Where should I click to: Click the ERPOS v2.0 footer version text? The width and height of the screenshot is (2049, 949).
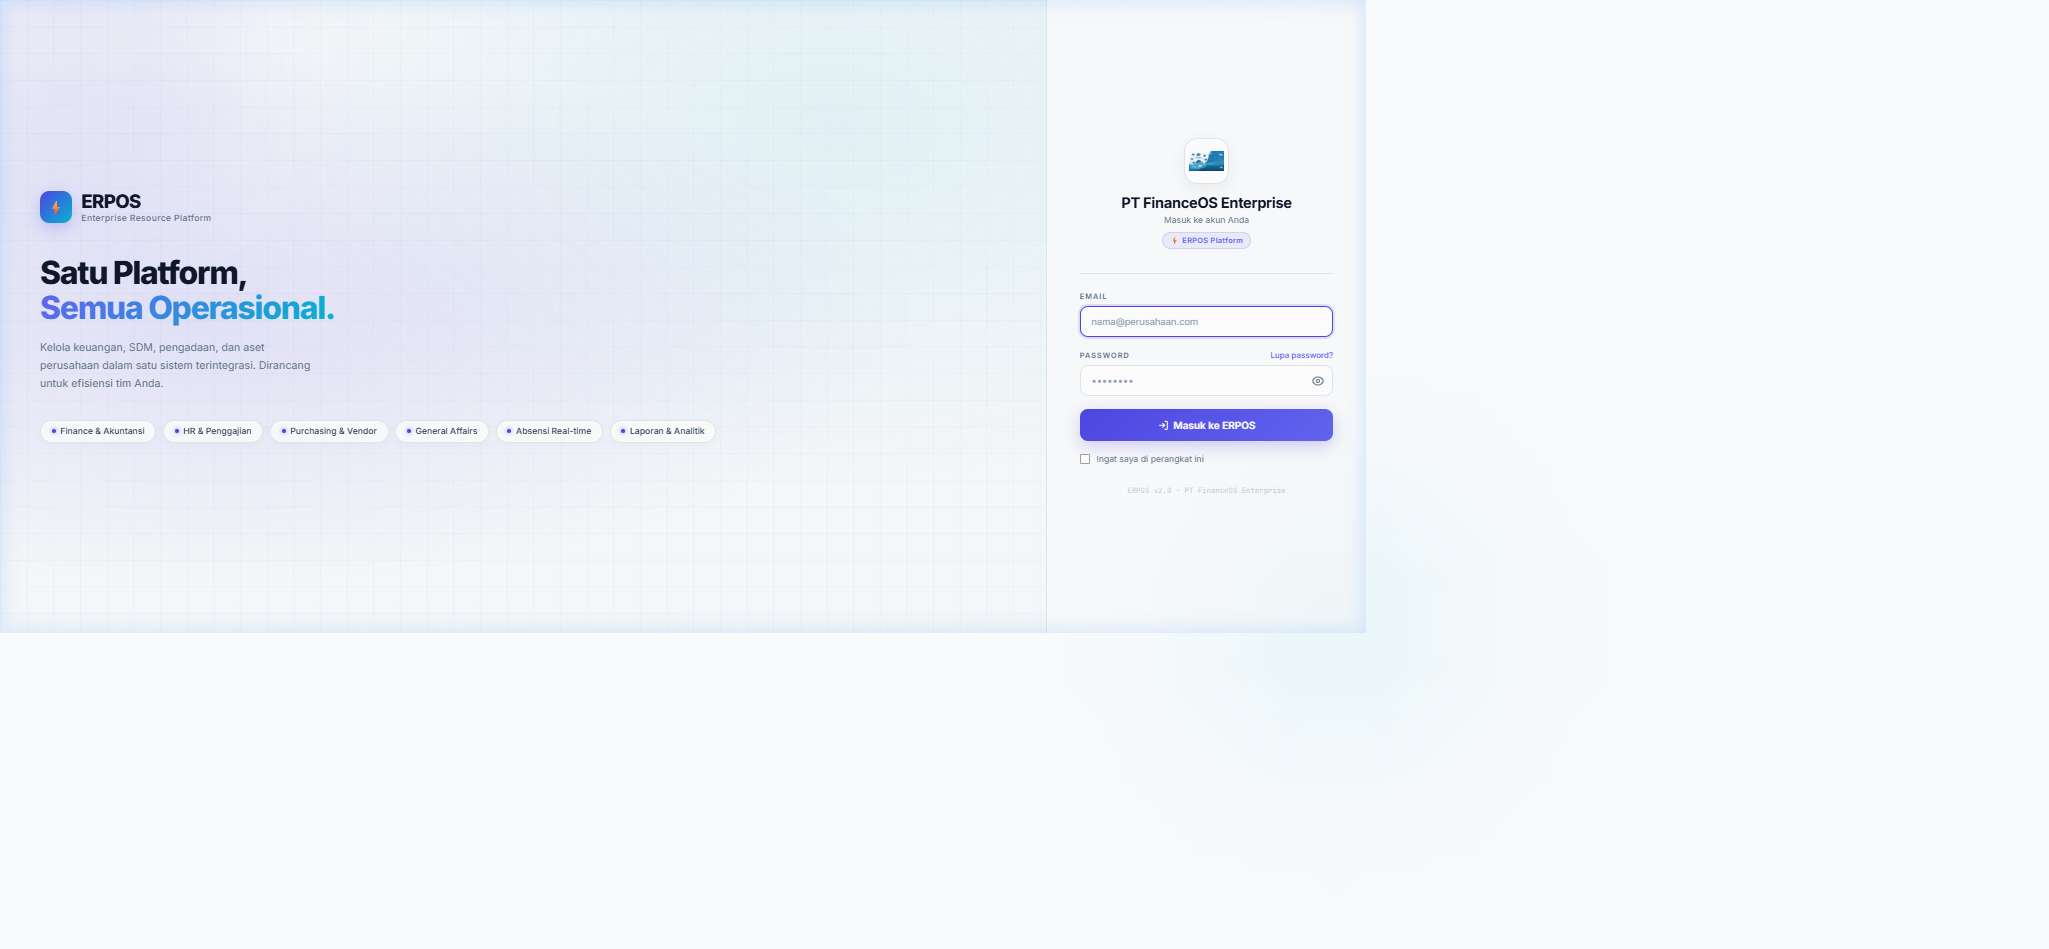point(1206,491)
